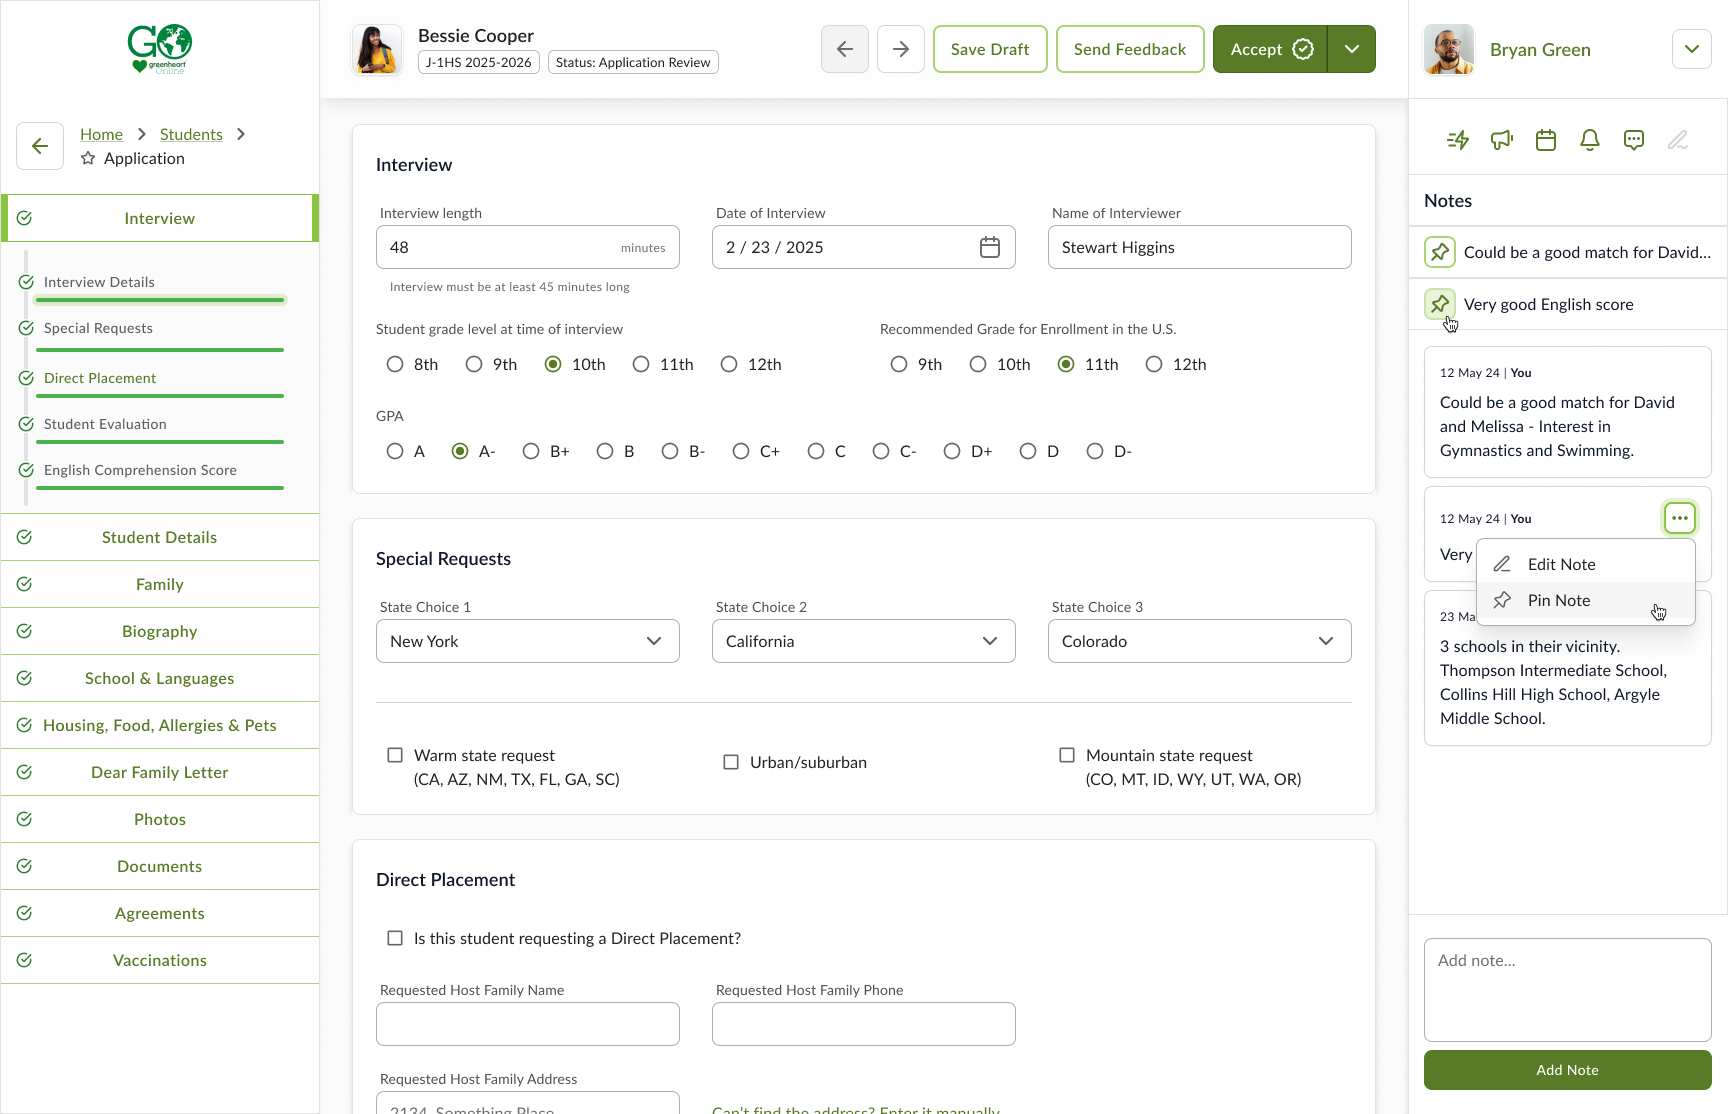Click the Save Draft button

pos(990,49)
